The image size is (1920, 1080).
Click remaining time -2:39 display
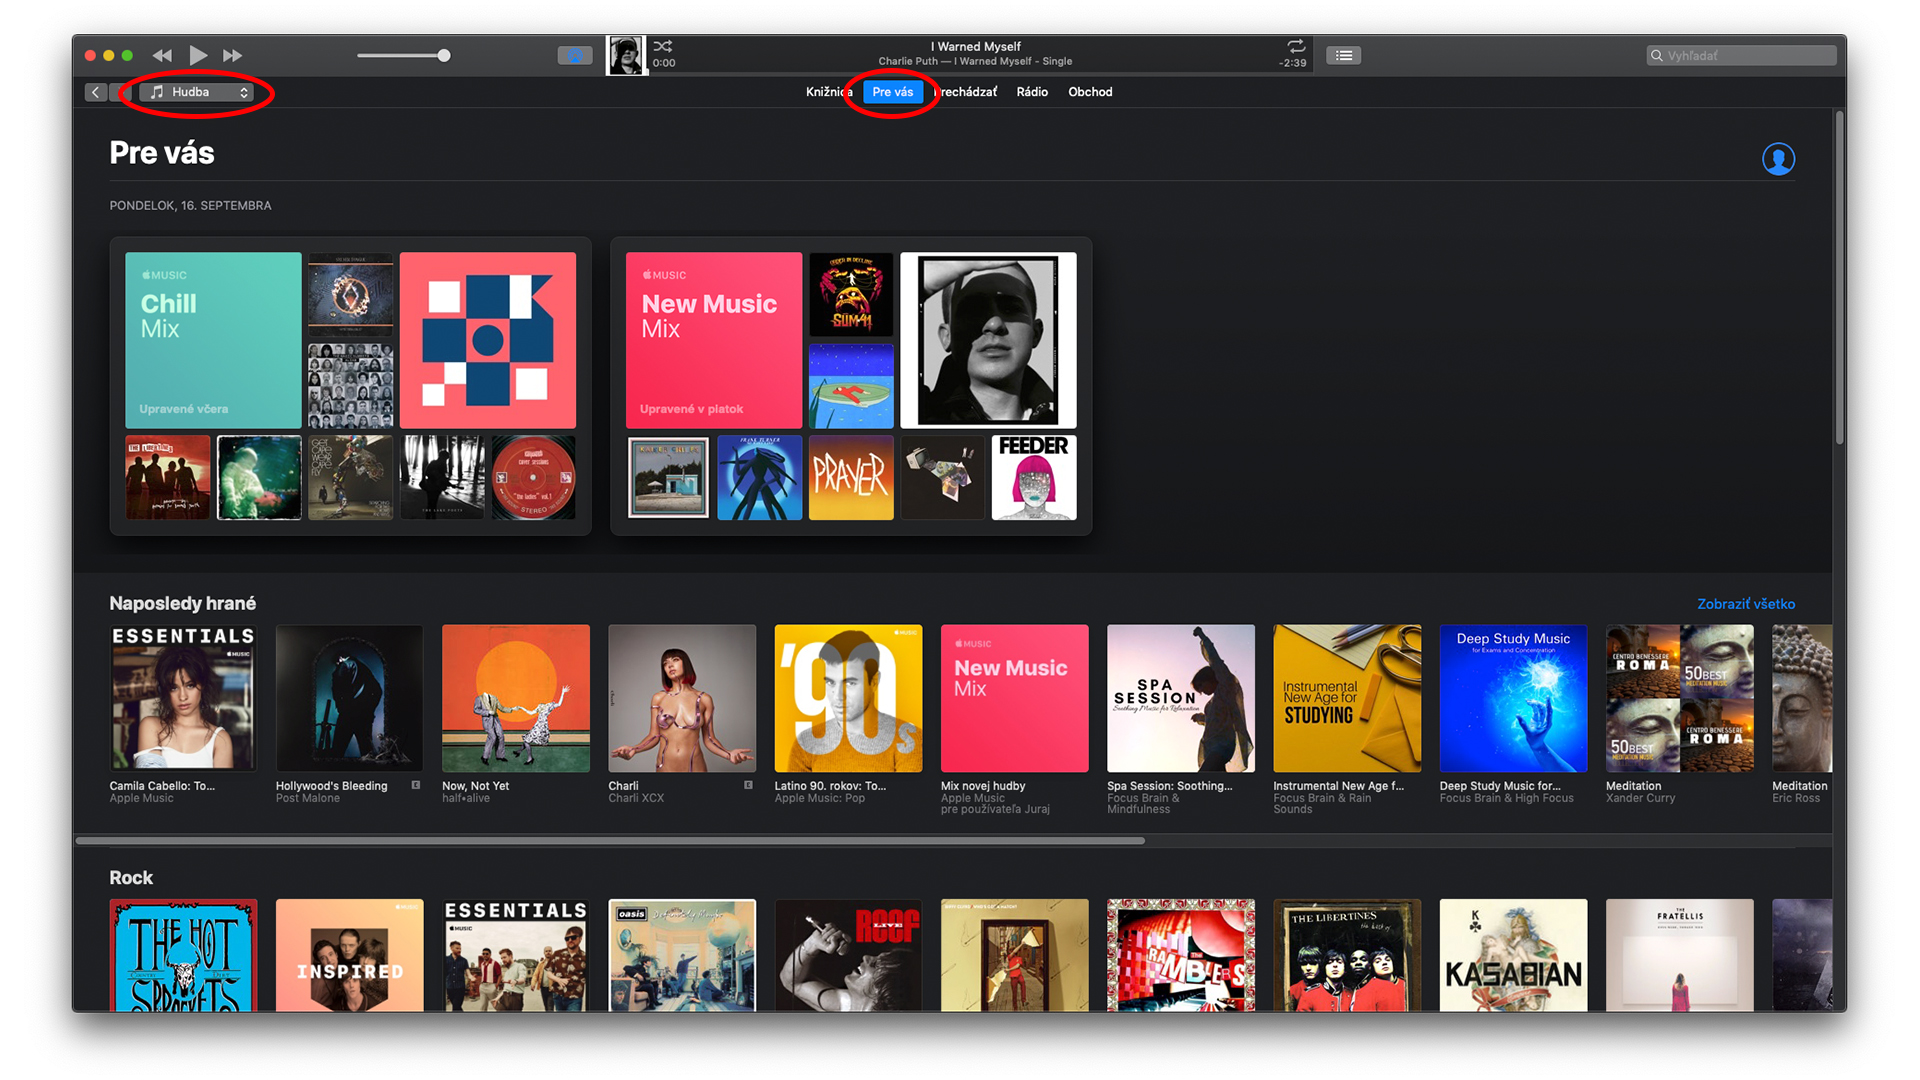tap(1292, 63)
